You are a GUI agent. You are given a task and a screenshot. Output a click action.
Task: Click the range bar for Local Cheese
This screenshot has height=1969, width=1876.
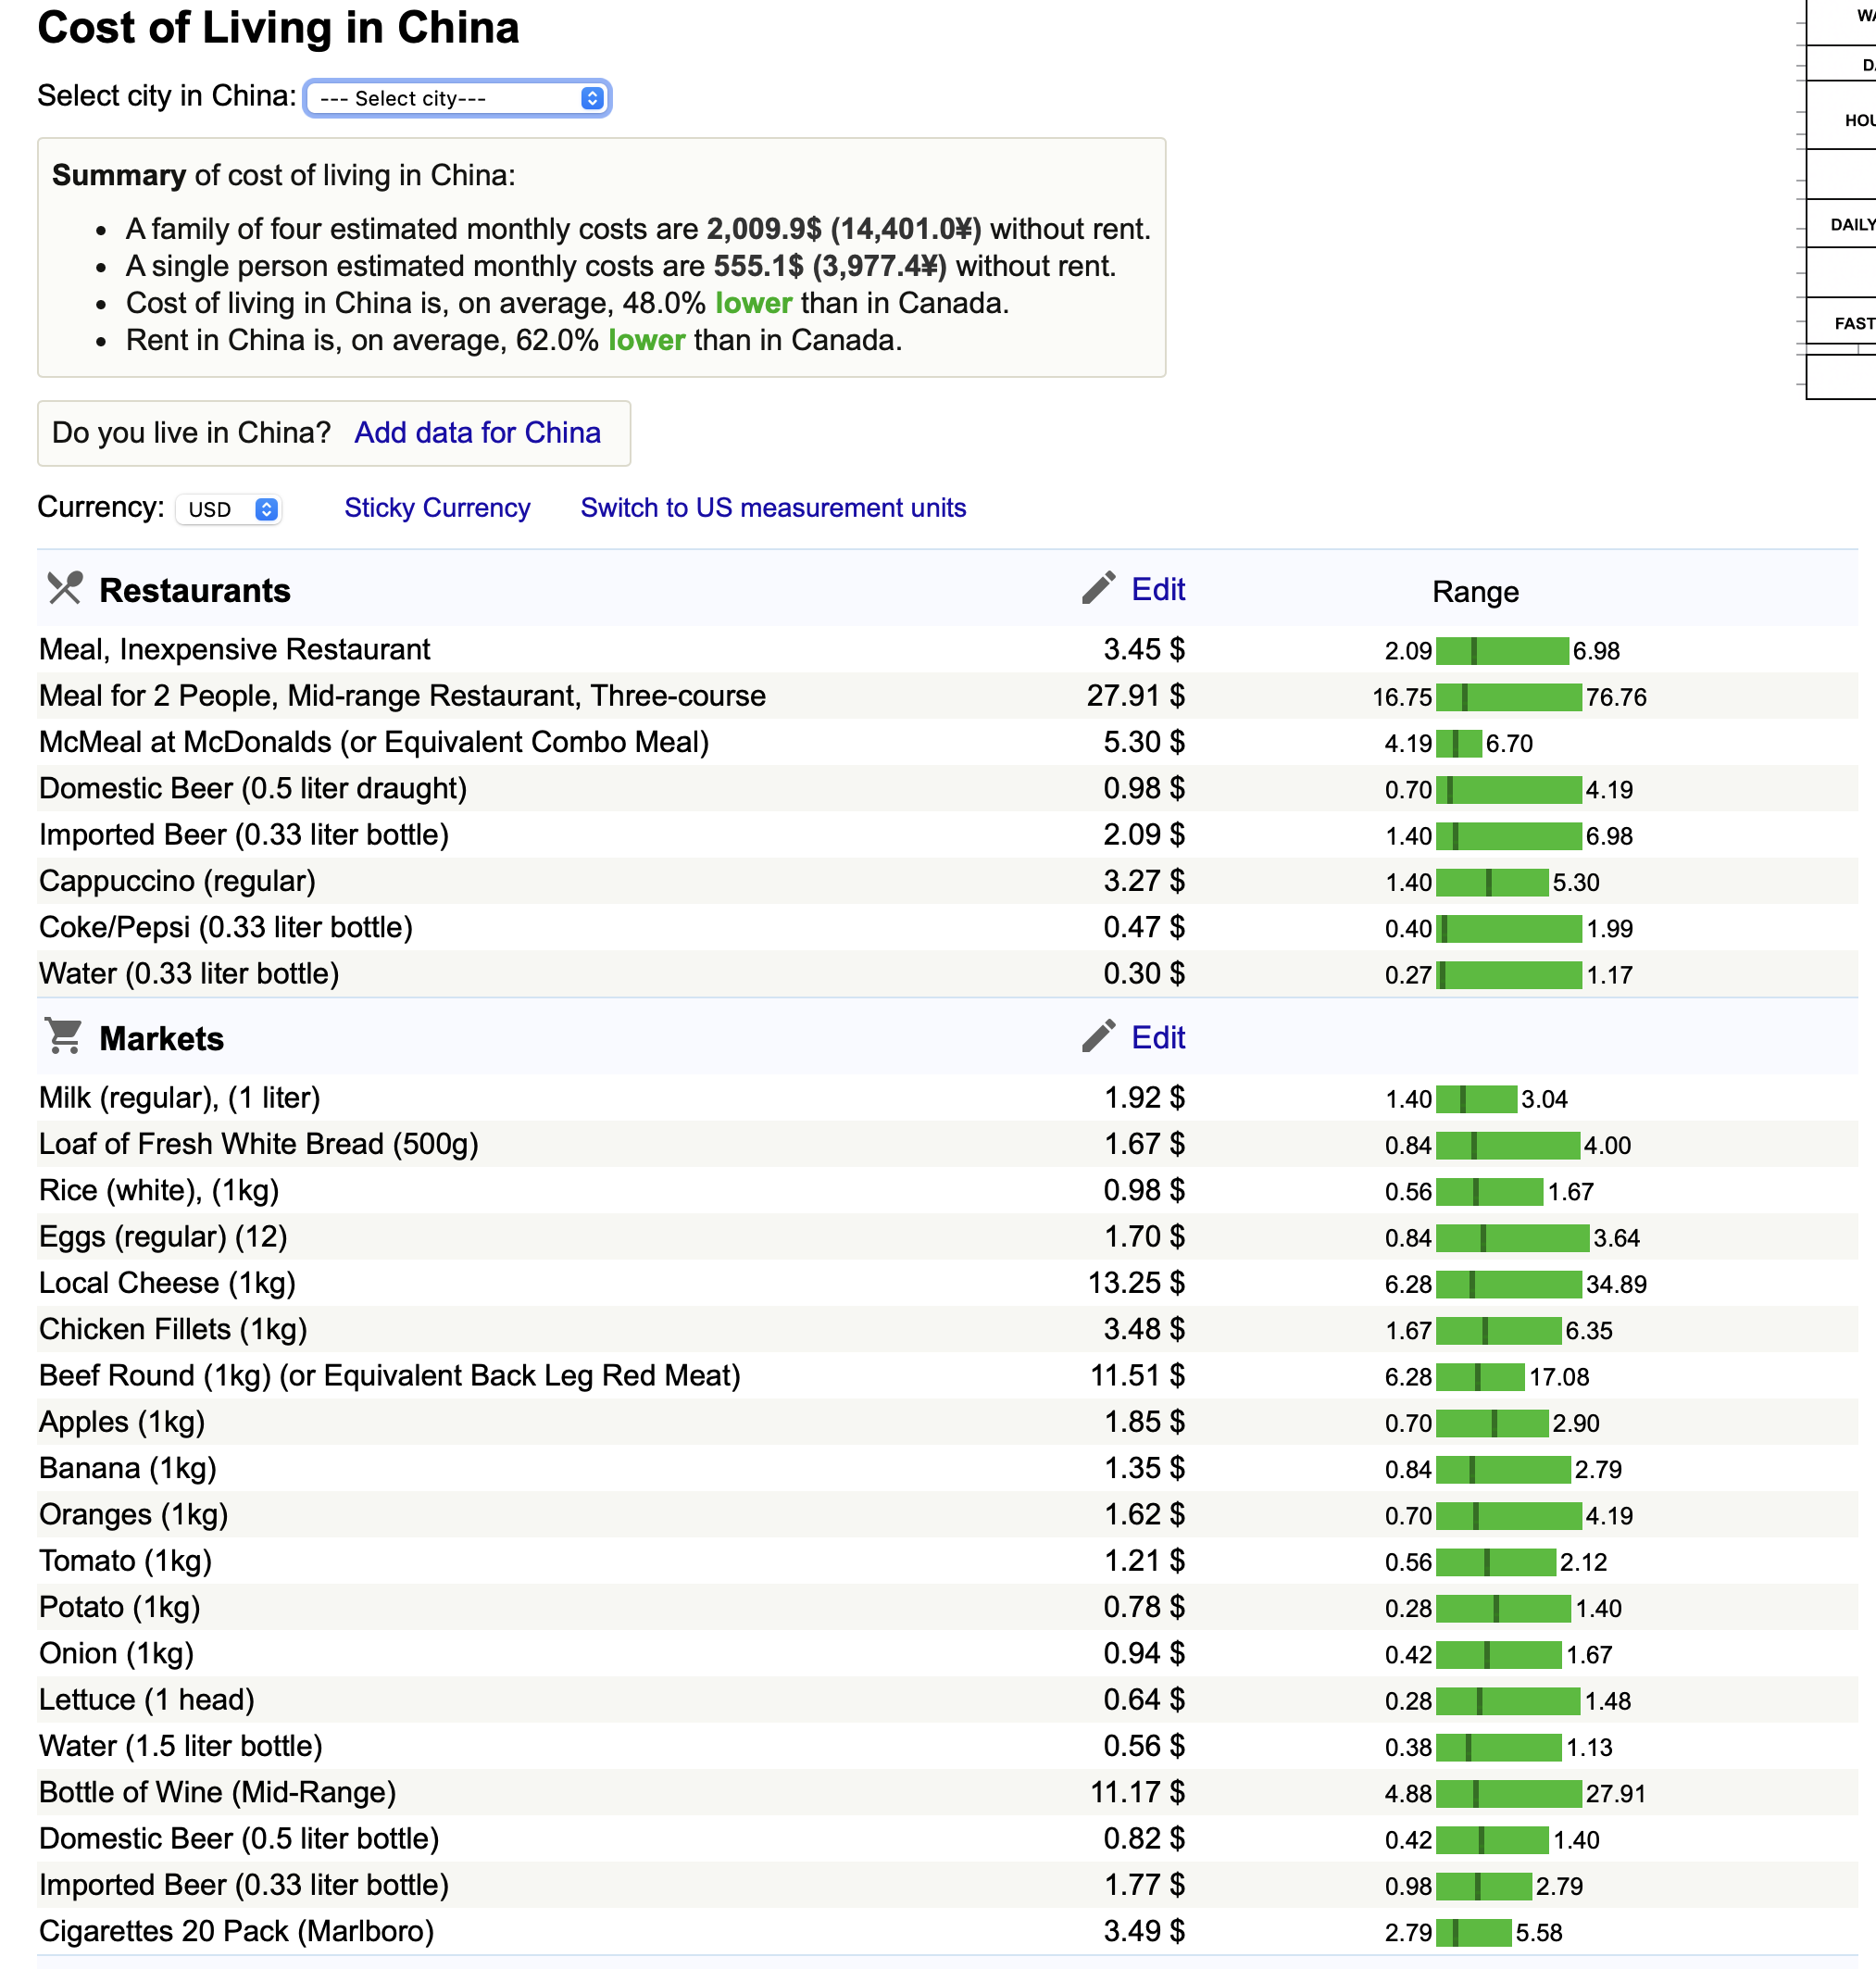[x=1509, y=1284]
